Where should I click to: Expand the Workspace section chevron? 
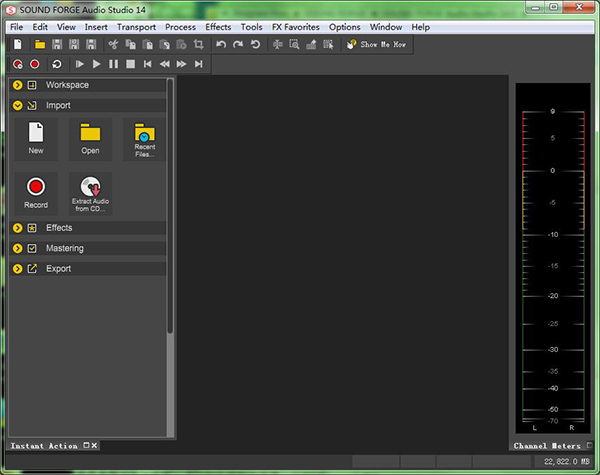tap(17, 85)
